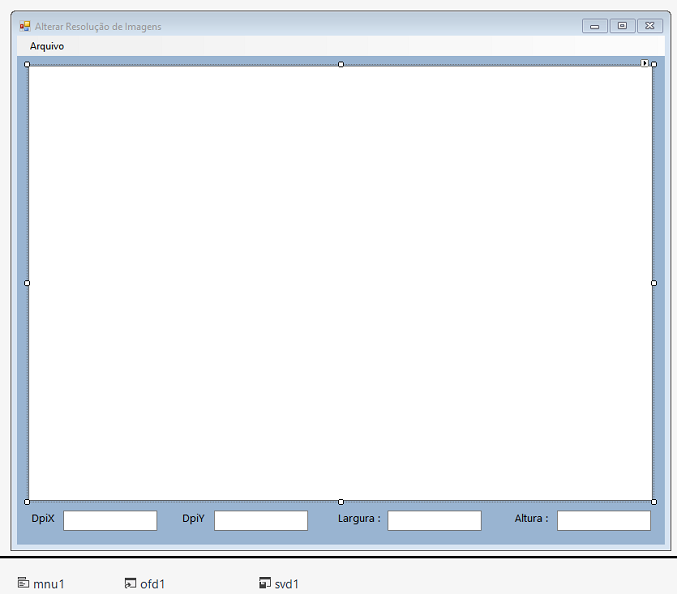Click the right-middle picture box resize handle

[654, 283]
